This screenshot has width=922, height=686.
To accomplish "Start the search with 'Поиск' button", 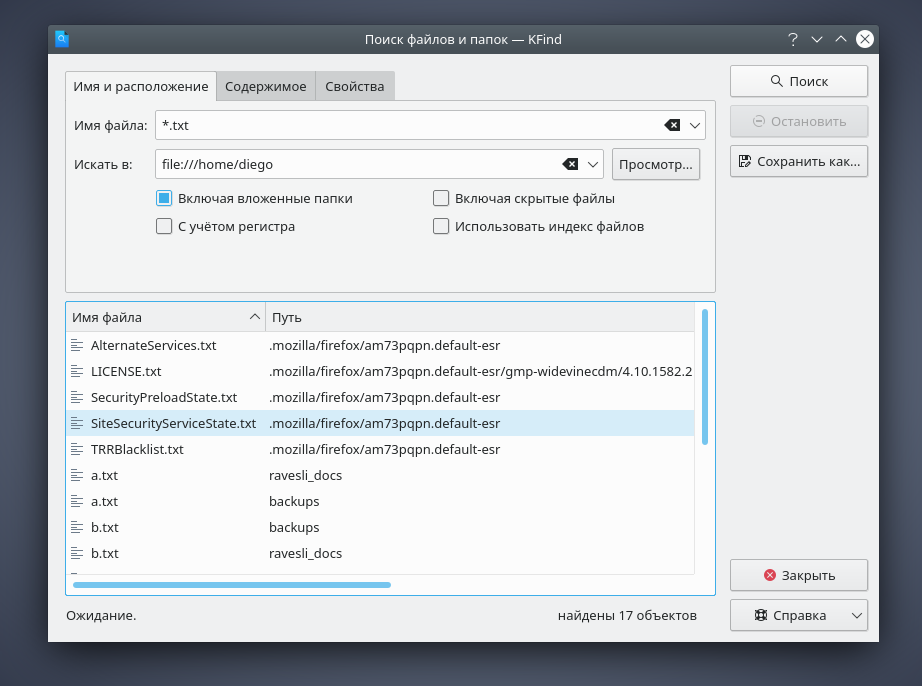I will (798, 81).
